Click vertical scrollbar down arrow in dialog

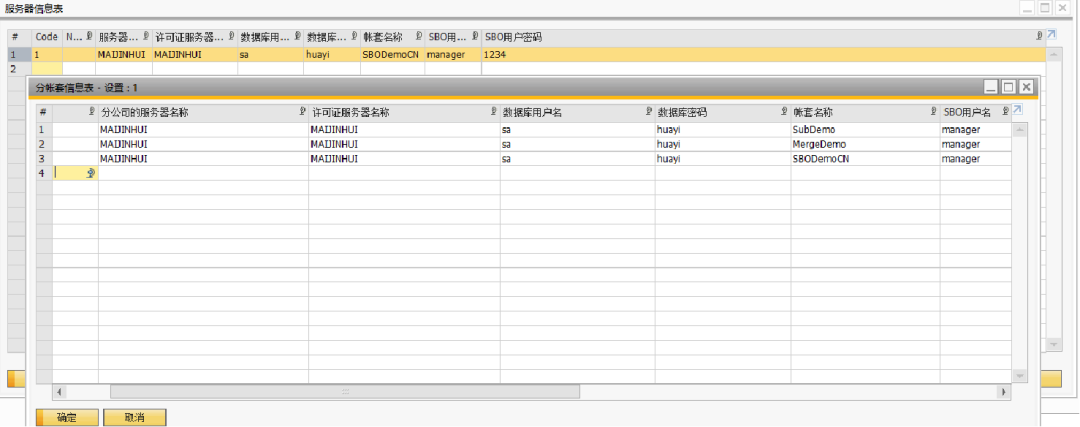1020,375
